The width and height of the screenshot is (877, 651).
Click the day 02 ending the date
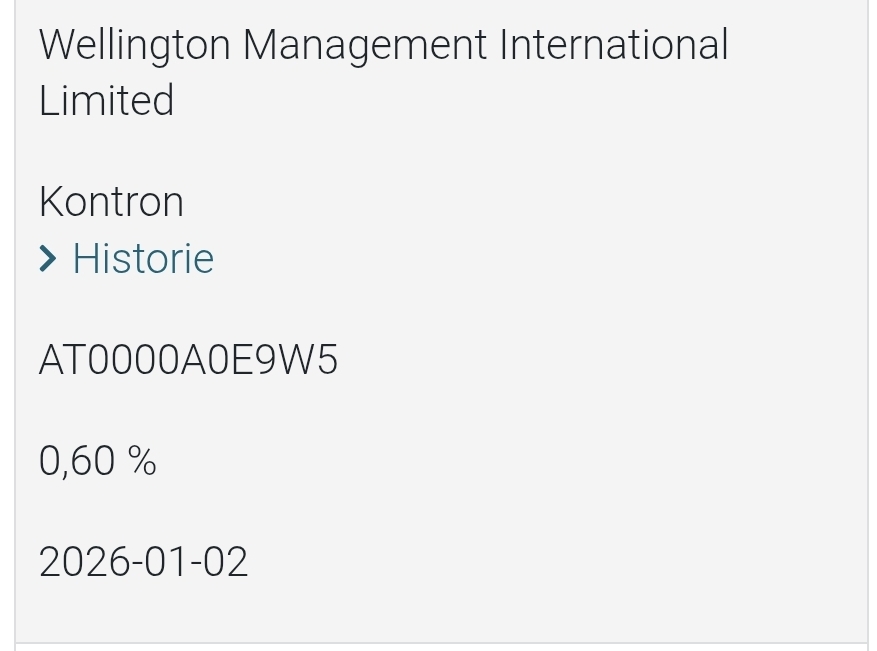tap(227, 562)
